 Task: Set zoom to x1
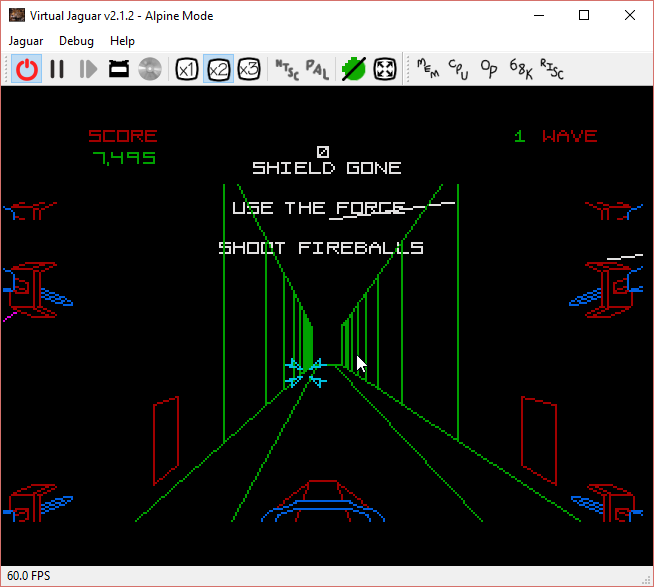[x=186, y=69]
